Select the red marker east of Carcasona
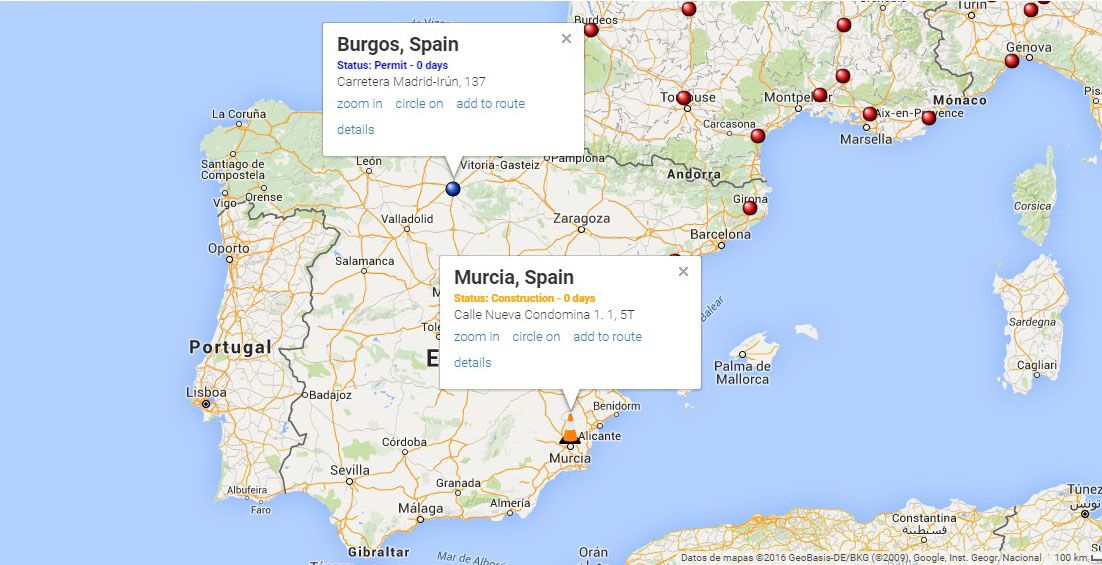This screenshot has width=1102, height=565. click(757, 136)
